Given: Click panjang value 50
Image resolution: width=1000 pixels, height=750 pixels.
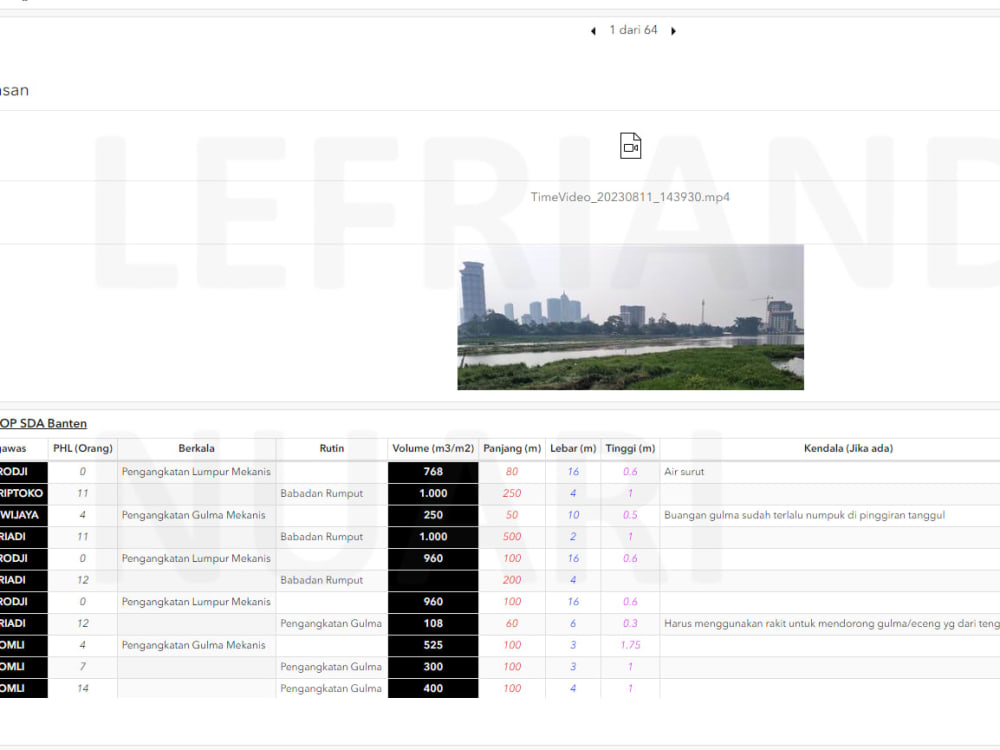Looking at the screenshot, I should [x=512, y=515].
